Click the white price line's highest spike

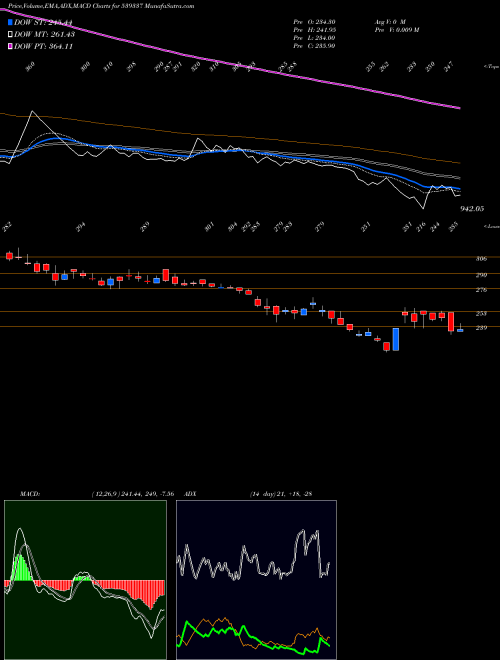click(32, 112)
